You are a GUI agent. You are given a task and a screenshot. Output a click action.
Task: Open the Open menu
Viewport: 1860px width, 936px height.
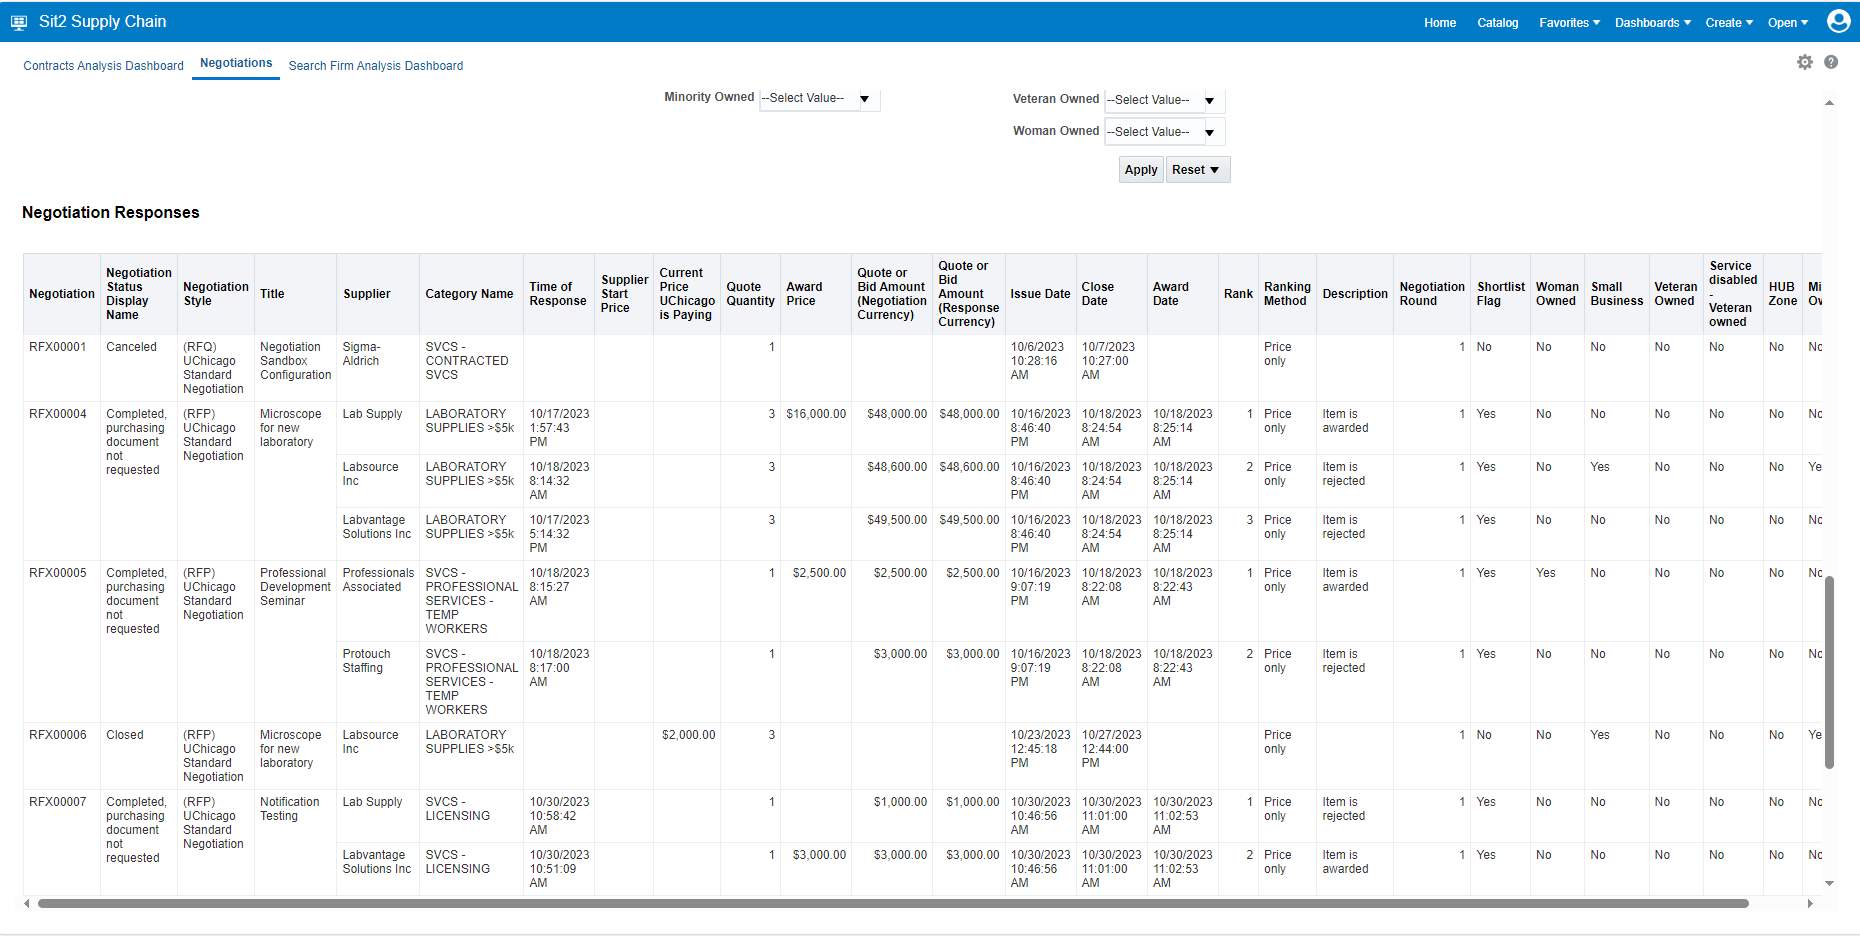tap(1787, 23)
